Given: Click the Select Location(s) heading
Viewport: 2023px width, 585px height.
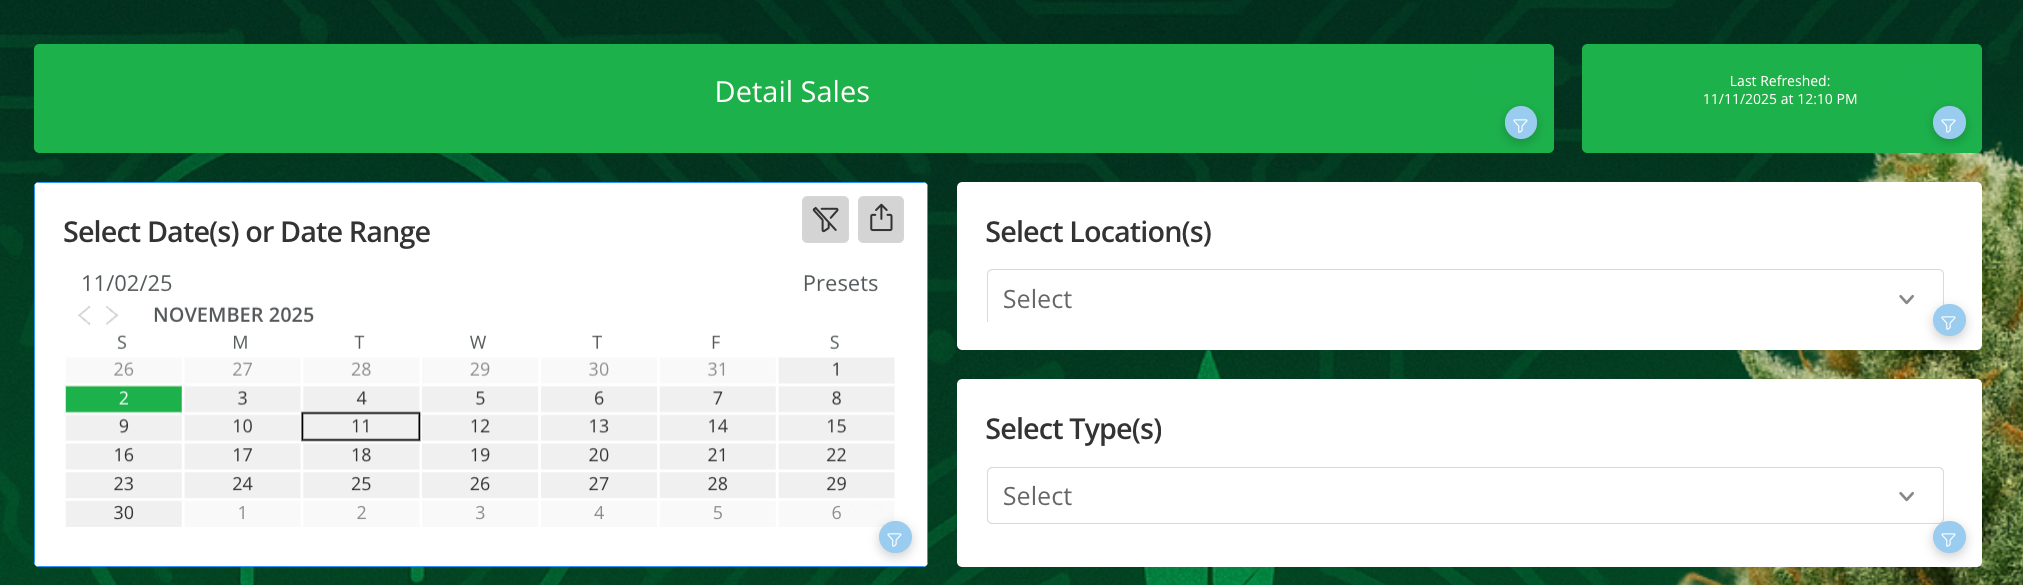Looking at the screenshot, I should tap(1098, 232).
